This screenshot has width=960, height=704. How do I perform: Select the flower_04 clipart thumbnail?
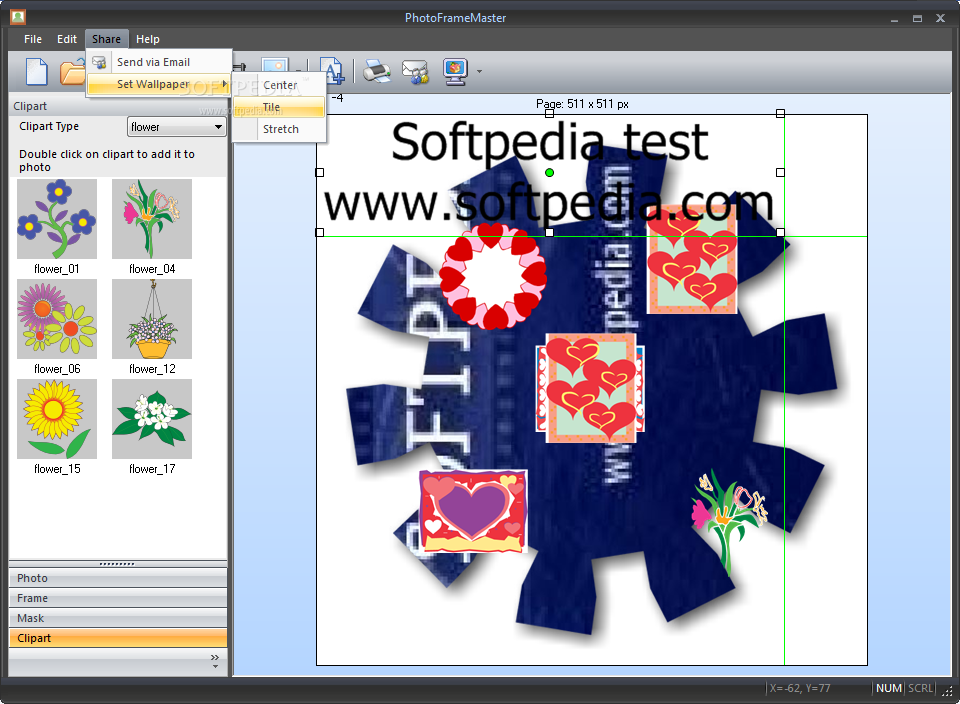[152, 219]
